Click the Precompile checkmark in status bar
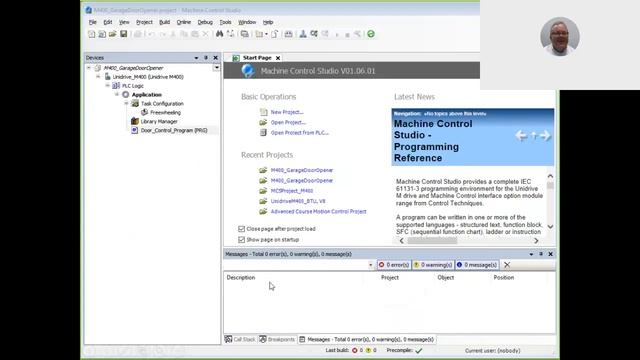The height and width of the screenshot is (360, 640). coord(419,350)
